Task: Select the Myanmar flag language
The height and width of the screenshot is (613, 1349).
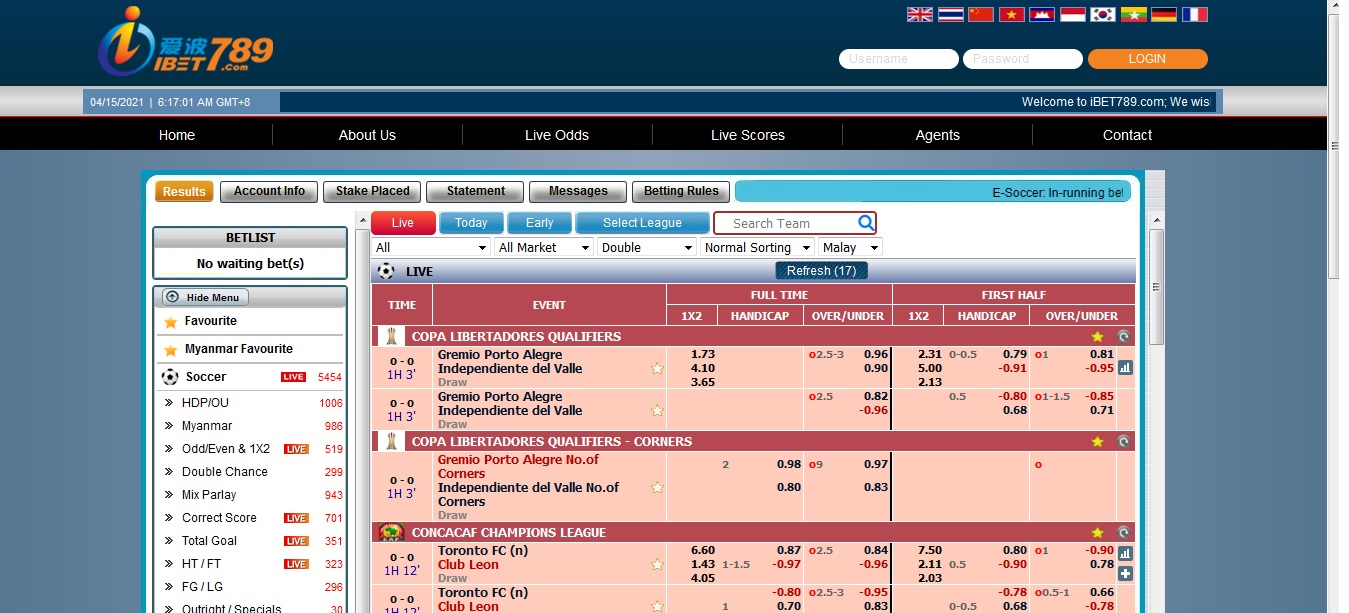Action: 1133,14
